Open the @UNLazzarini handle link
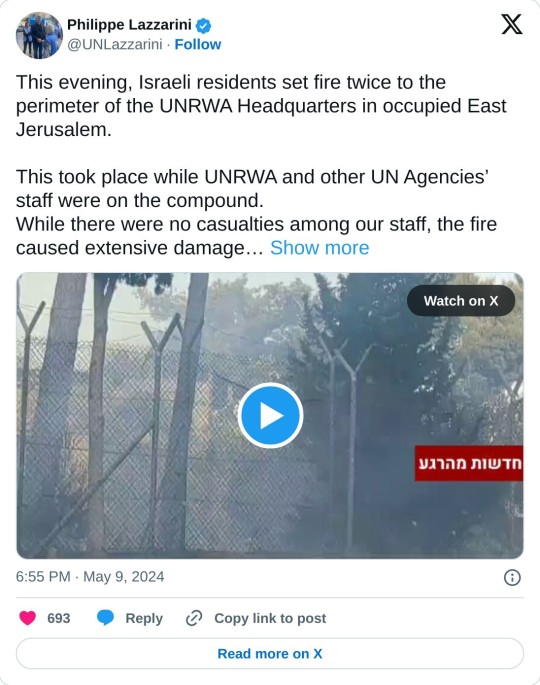Image resolution: width=540 pixels, height=685 pixels. (x=114, y=44)
